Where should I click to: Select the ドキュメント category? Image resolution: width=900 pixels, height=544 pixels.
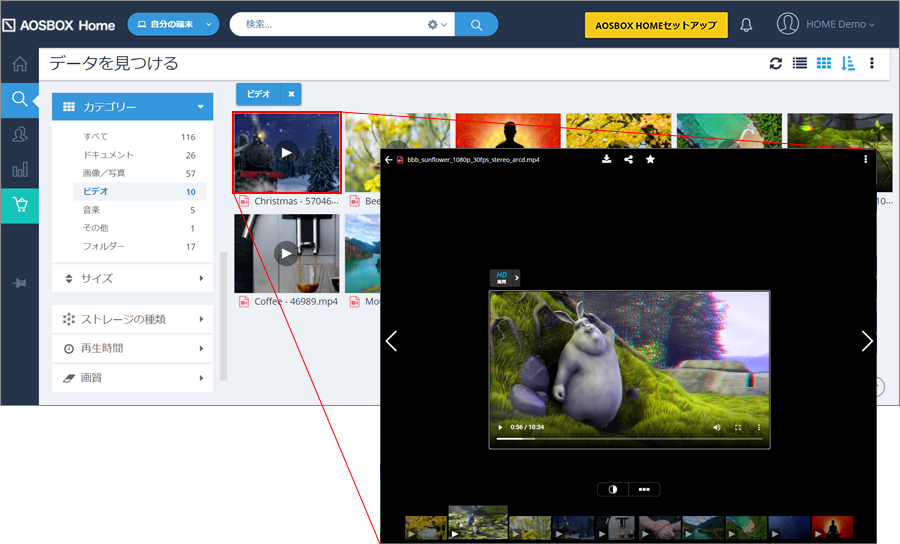pyautogui.click(x=139, y=155)
